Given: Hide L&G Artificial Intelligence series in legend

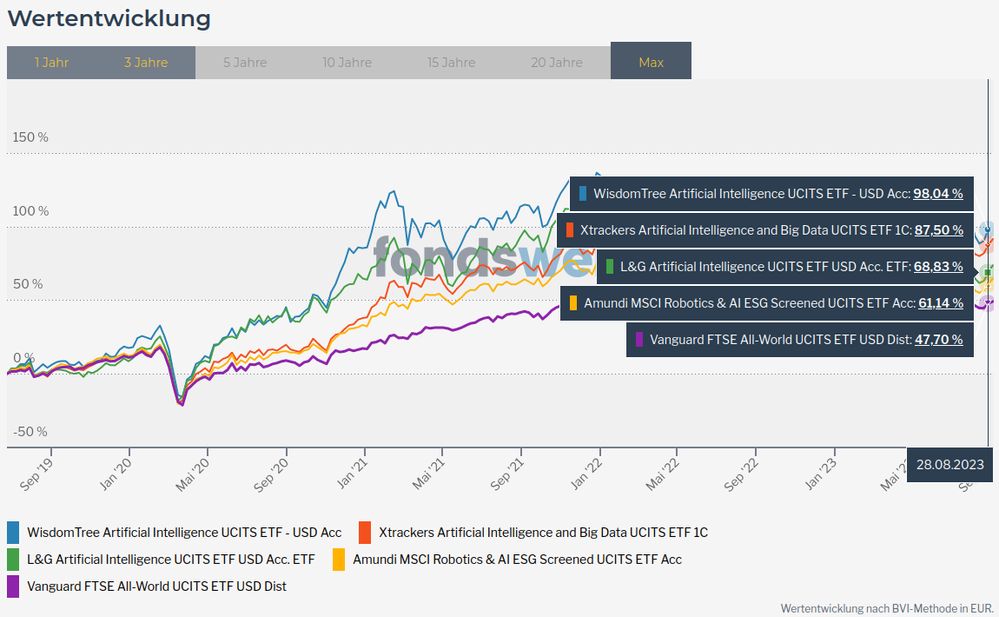Looking at the screenshot, I should click(x=171, y=559).
